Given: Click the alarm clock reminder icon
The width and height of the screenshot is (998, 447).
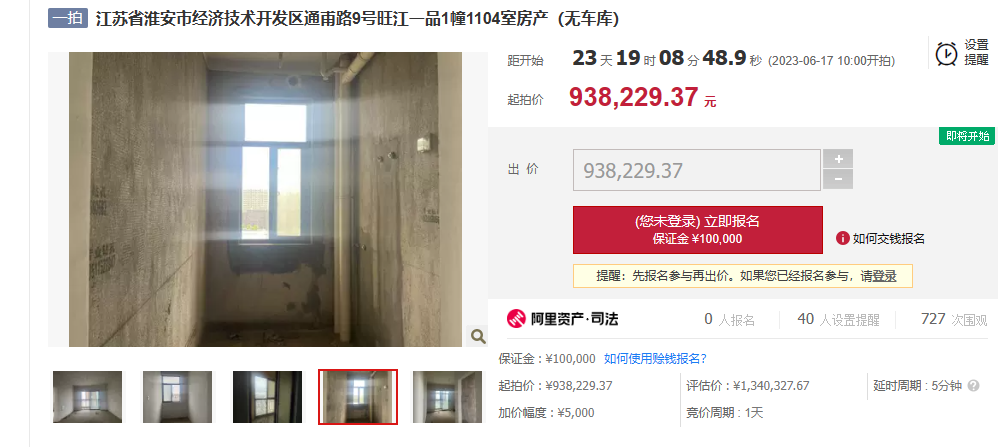Looking at the screenshot, I should coord(946,53).
